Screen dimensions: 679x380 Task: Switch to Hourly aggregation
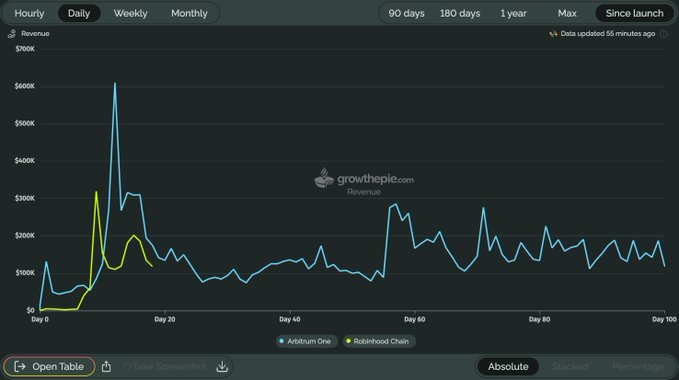tap(29, 13)
